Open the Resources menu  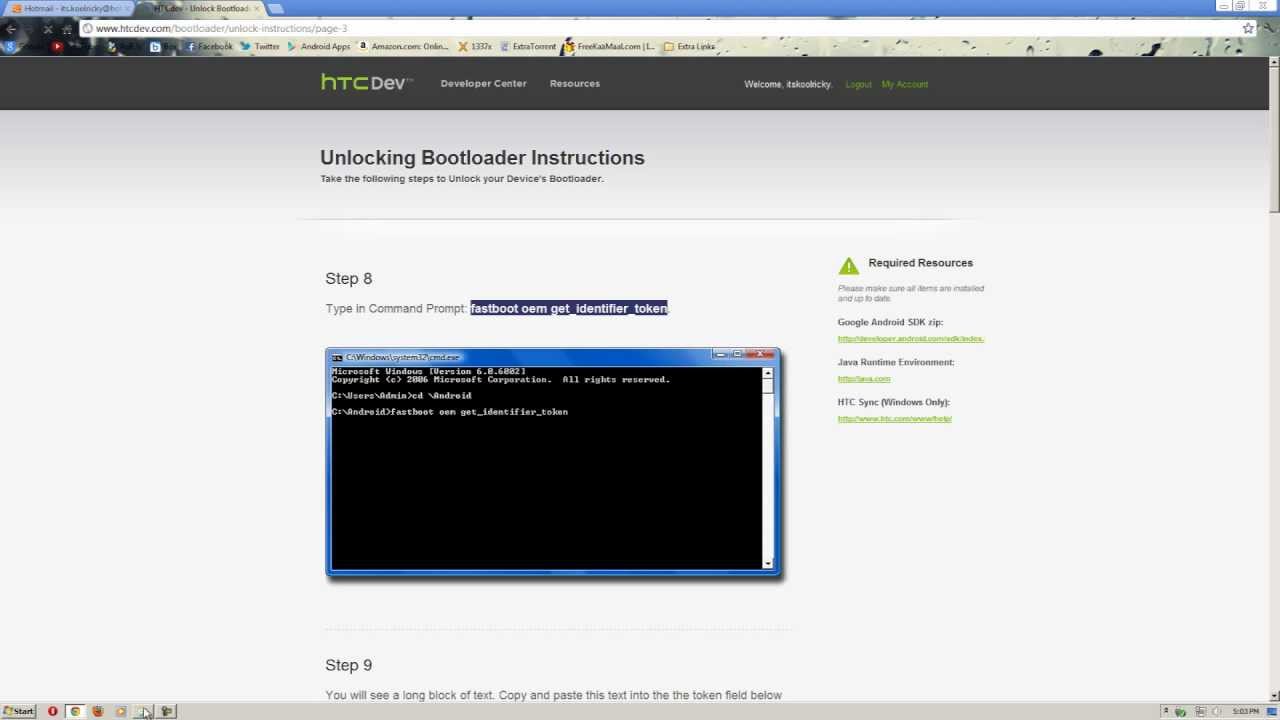click(575, 83)
